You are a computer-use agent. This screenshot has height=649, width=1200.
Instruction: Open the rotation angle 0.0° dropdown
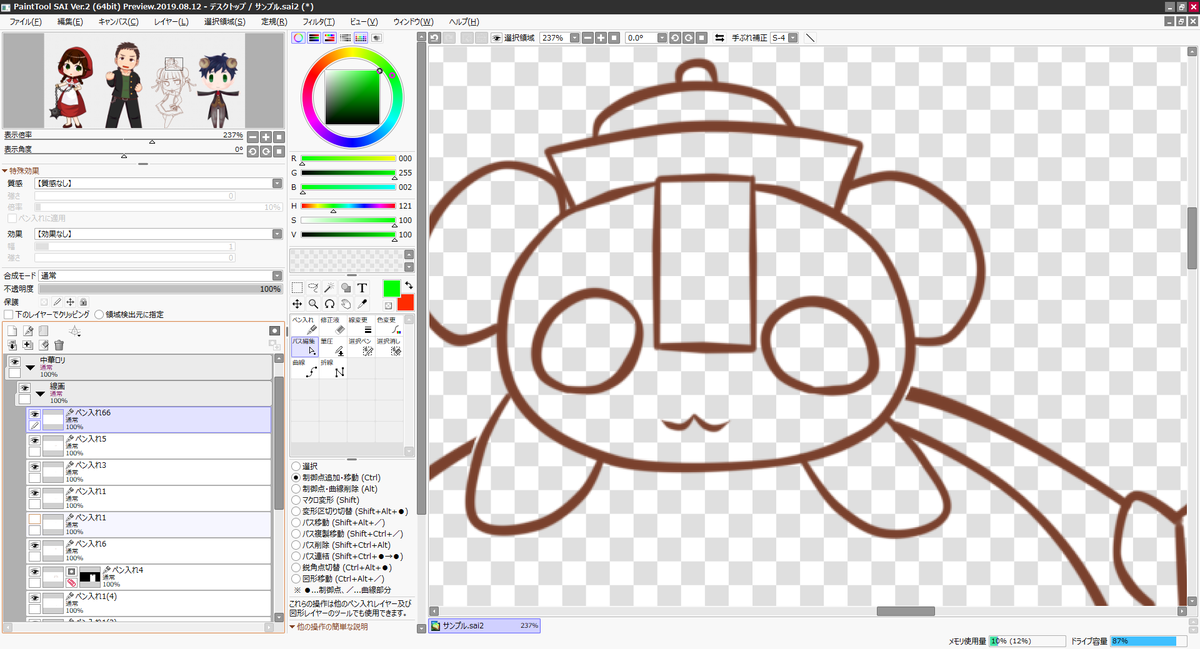[x=660, y=38]
